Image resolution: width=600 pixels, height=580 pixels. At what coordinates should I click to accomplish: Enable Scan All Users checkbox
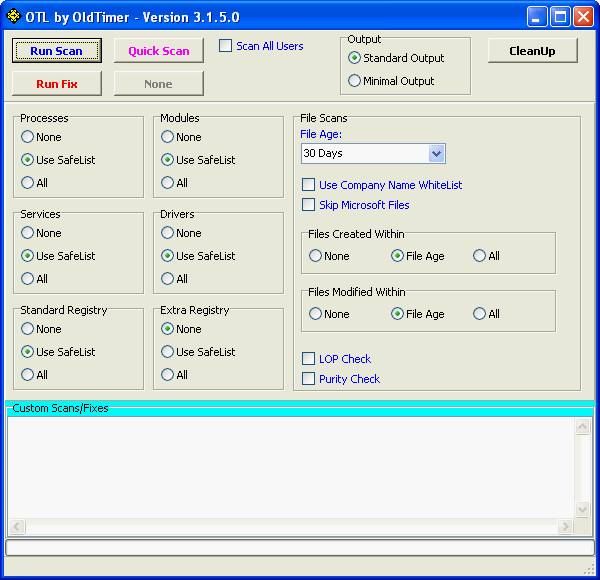[x=225, y=46]
